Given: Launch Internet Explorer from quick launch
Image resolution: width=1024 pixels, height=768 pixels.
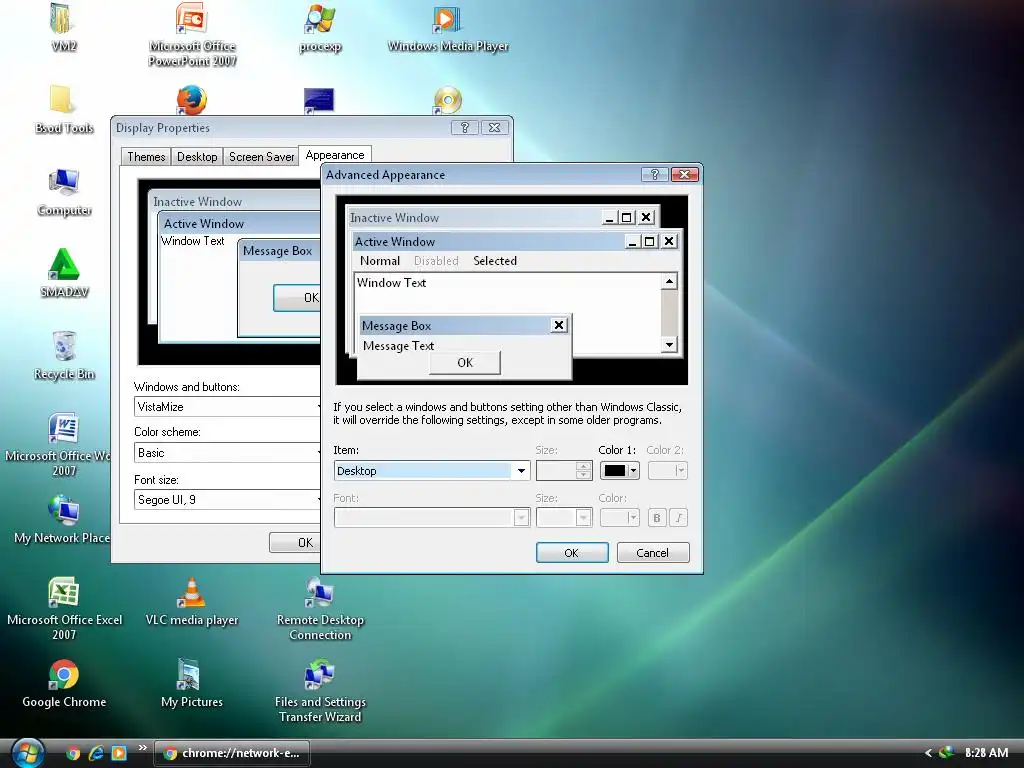Looking at the screenshot, I should 96,753.
